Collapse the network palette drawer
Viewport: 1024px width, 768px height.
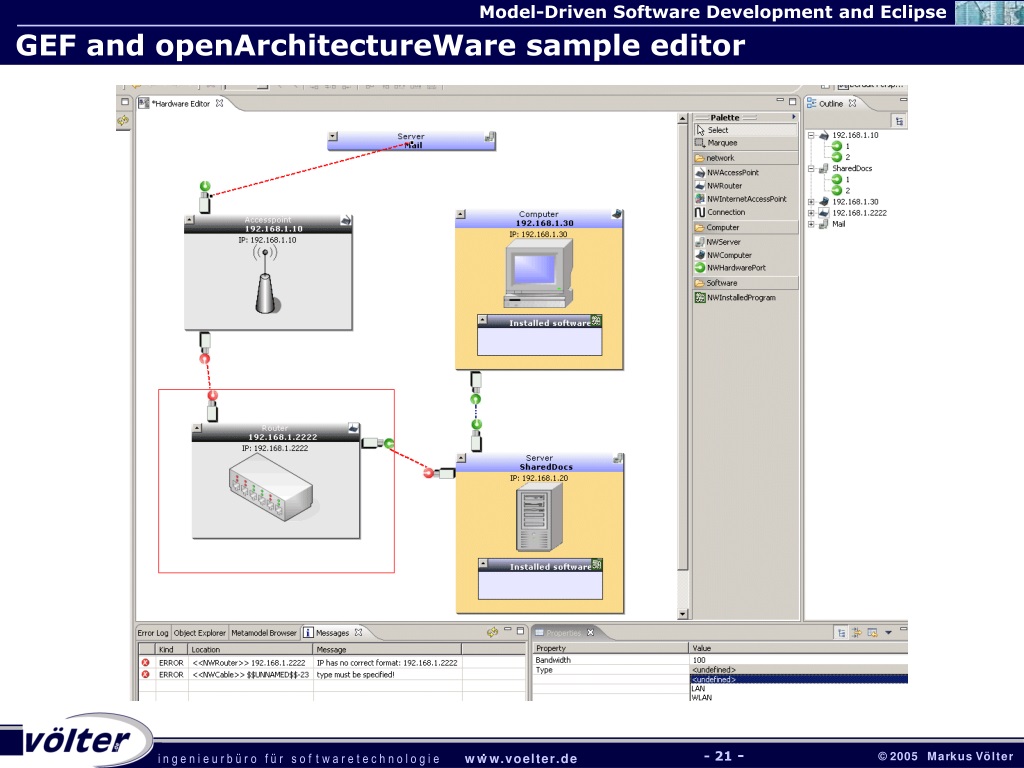pyautogui.click(x=745, y=158)
